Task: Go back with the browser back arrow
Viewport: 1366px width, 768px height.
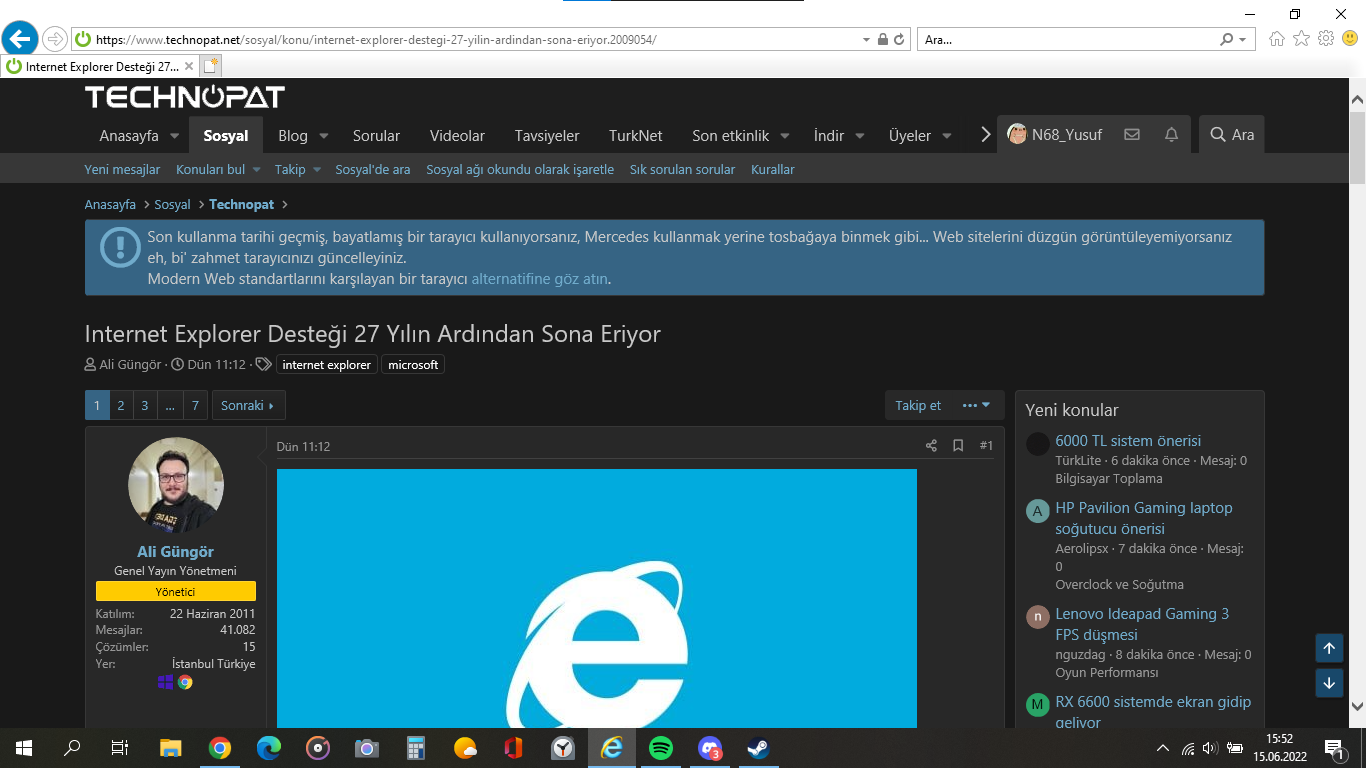Action: [x=20, y=39]
